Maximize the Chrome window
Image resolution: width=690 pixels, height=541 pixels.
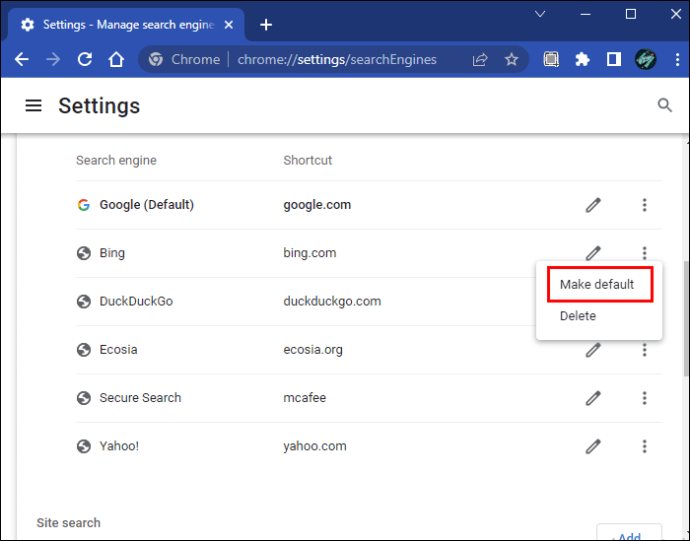(x=631, y=15)
